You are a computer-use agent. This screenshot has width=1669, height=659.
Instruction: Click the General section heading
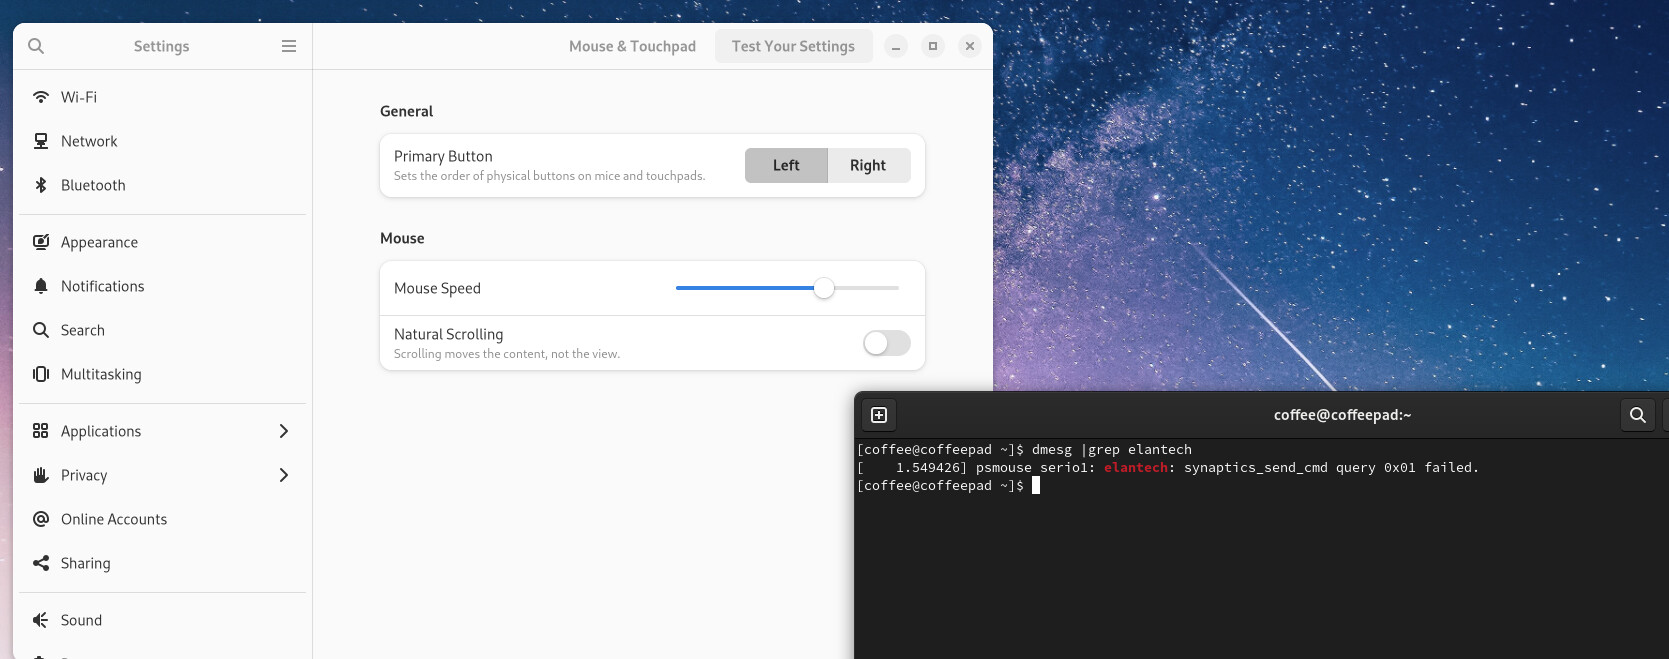[x=406, y=111]
